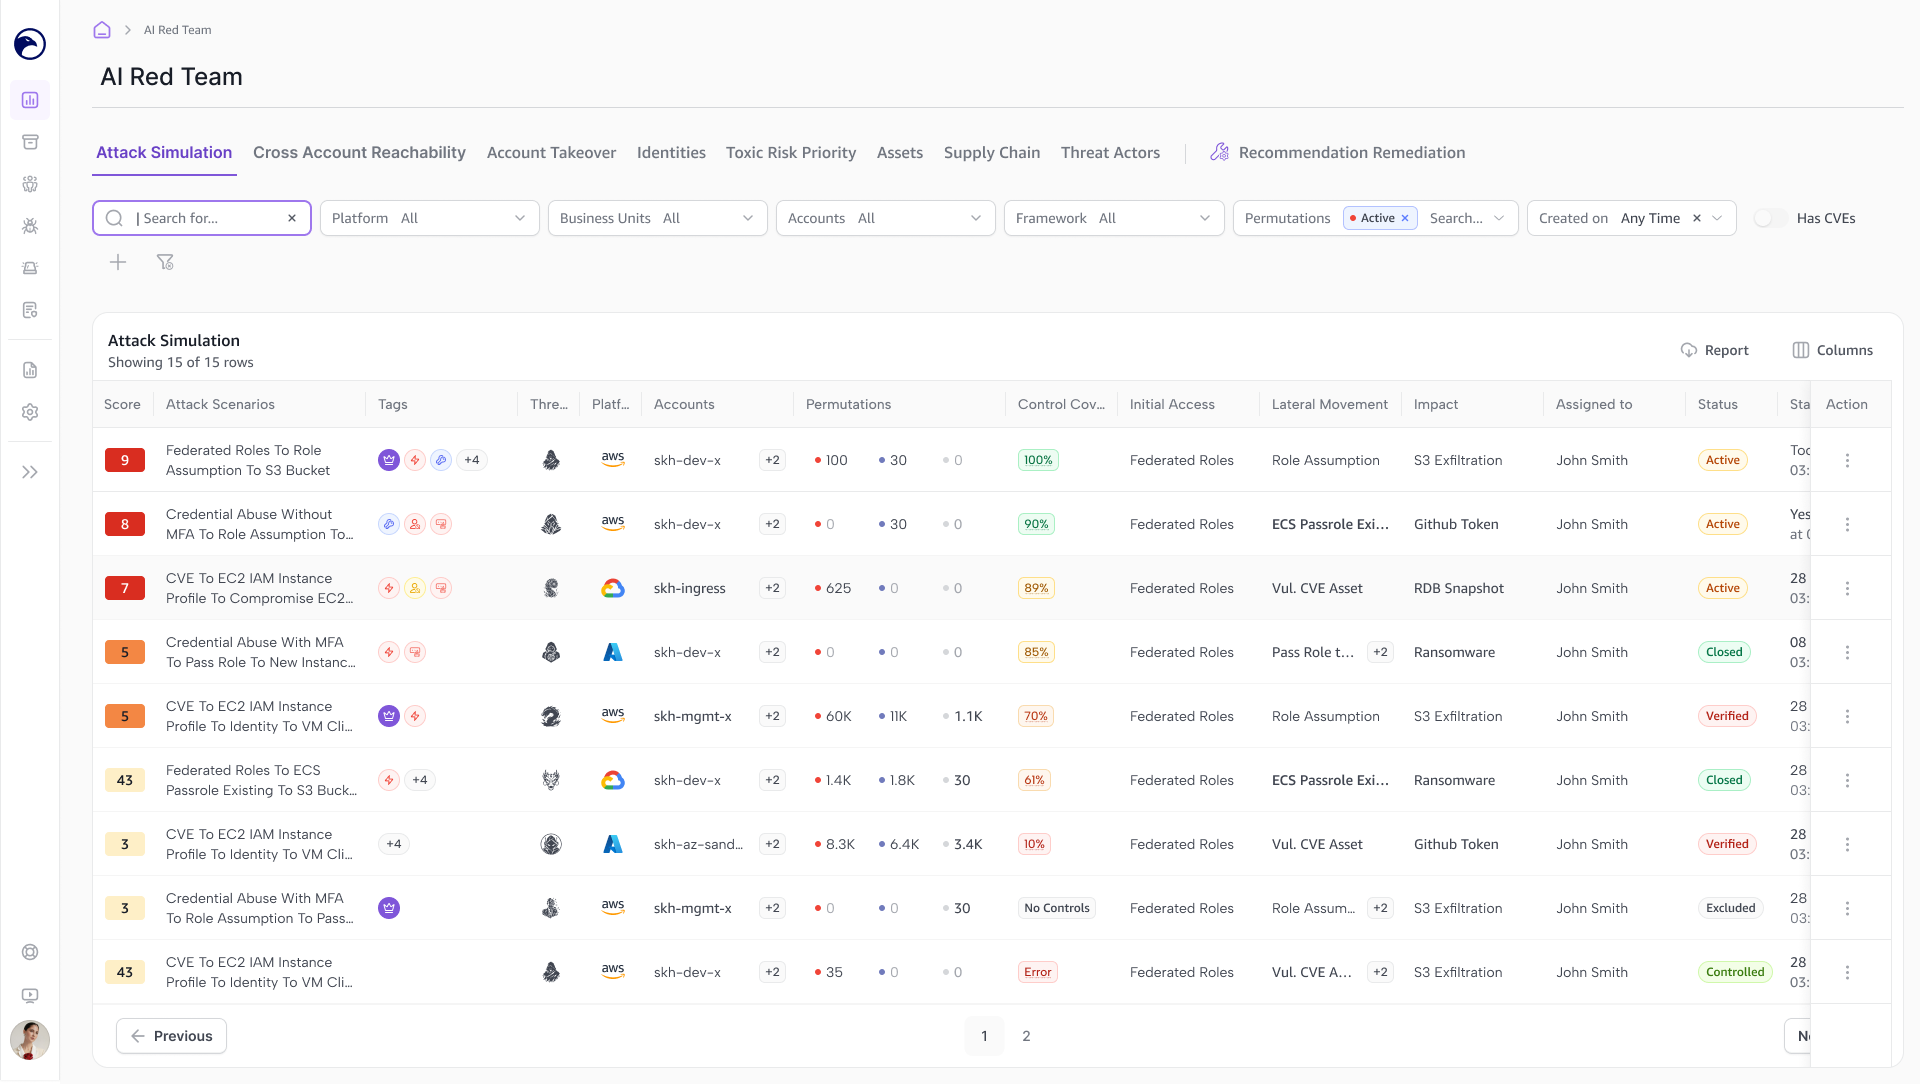Click threat actor icon in skh-ingress row
Image resolution: width=1921 pixels, height=1086 pixels.
click(x=551, y=588)
